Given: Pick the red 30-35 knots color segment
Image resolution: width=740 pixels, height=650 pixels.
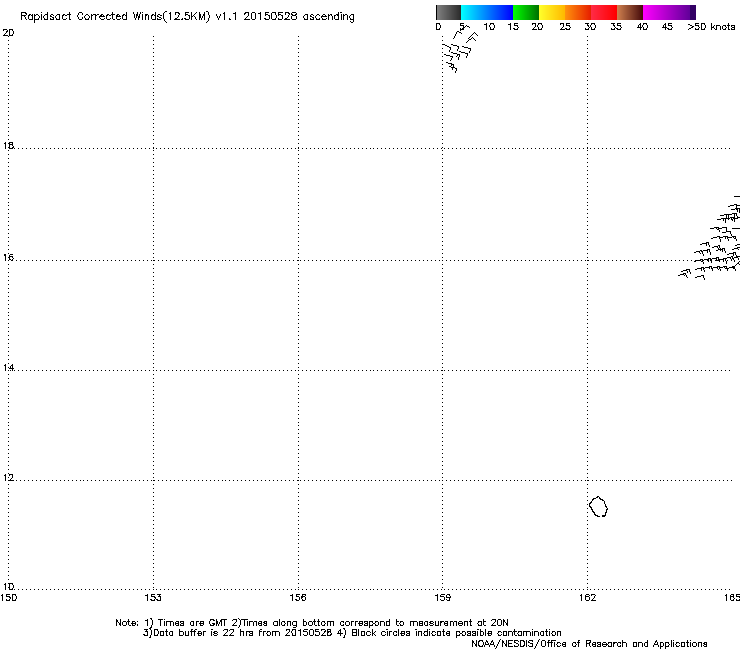Looking at the screenshot, I should [x=604, y=12].
